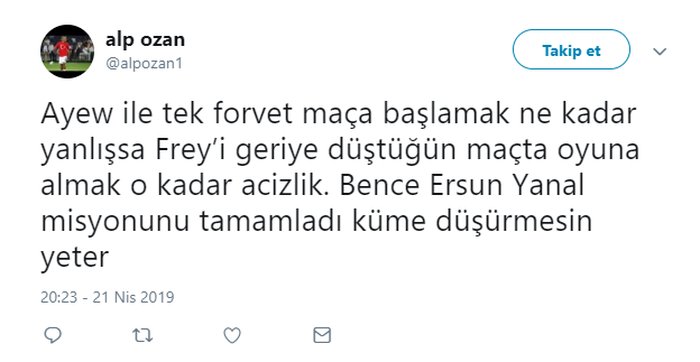The image size is (700, 362).
Task: Follow the account with Takip et button
Action: (x=571, y=50)
